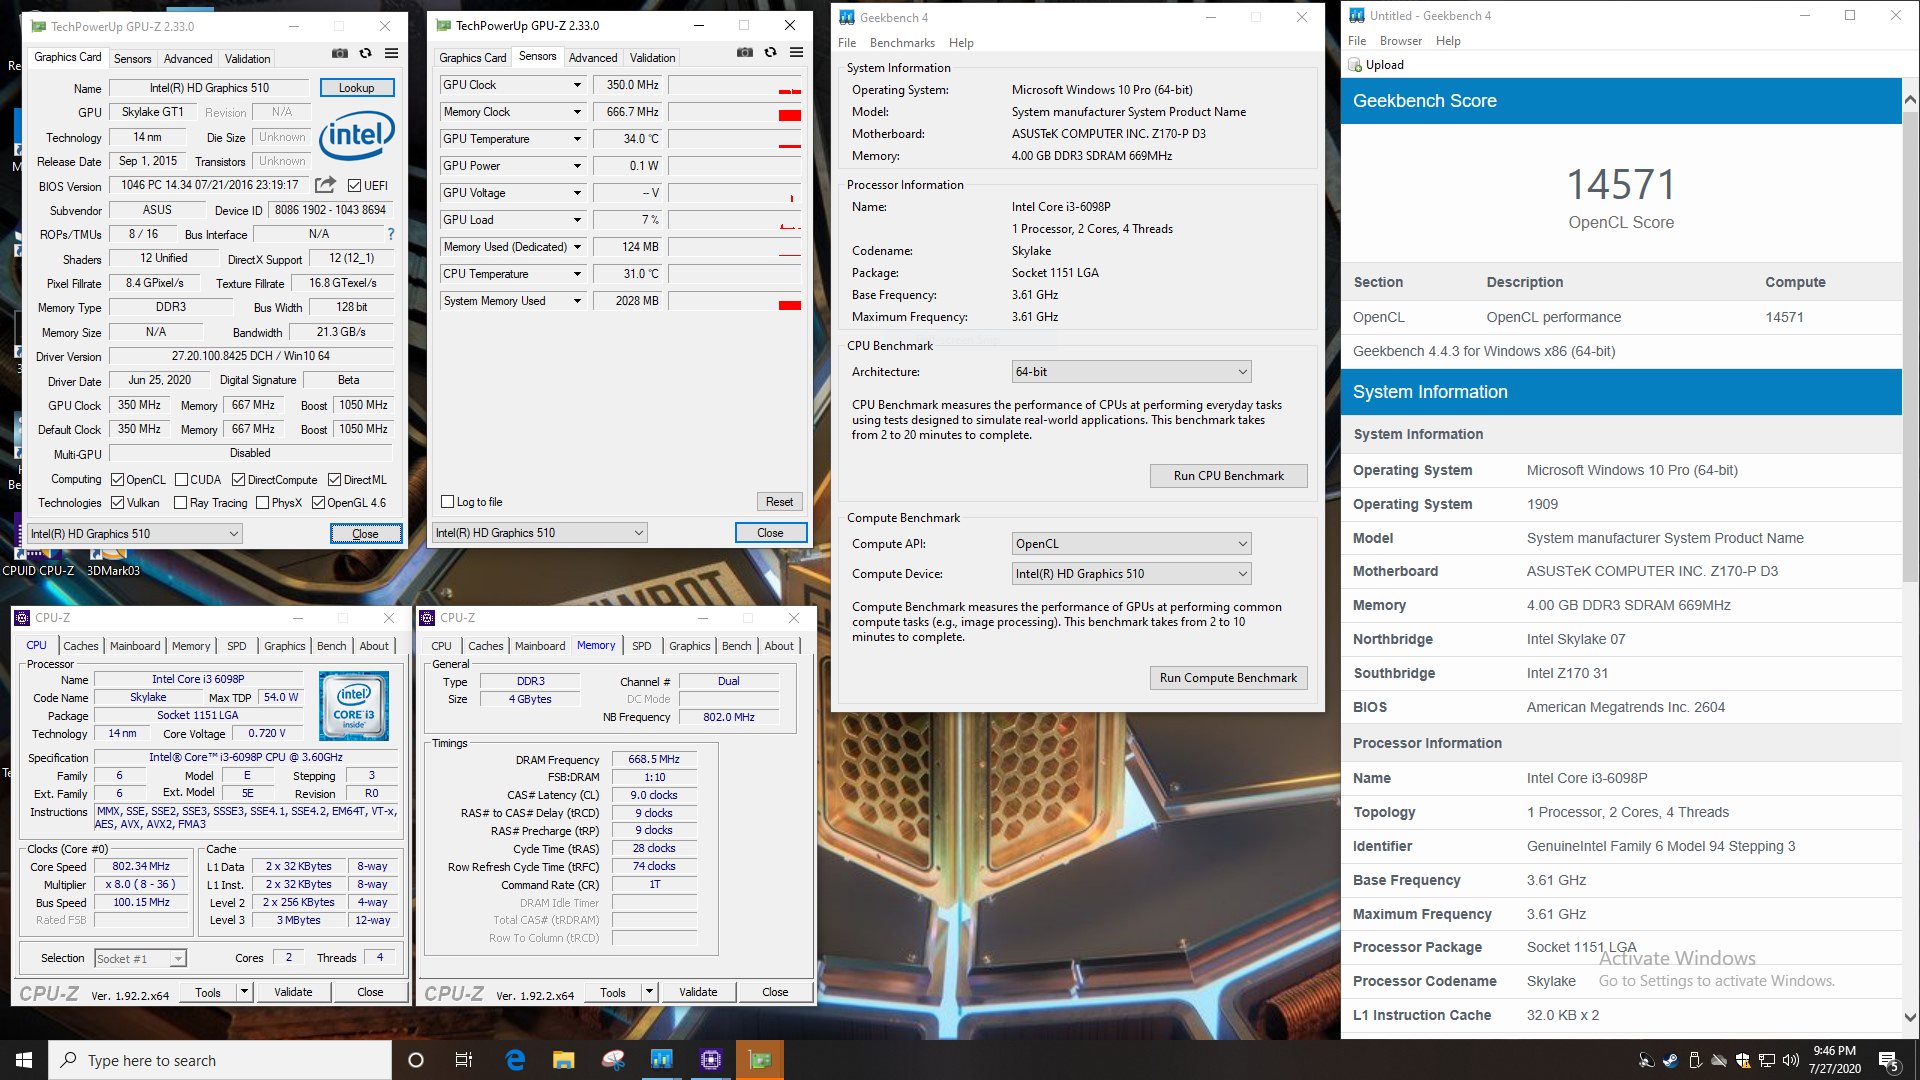Click the Lookup button in GPU-Z
Viewport: 1920px width, 1080px height.
357,88
